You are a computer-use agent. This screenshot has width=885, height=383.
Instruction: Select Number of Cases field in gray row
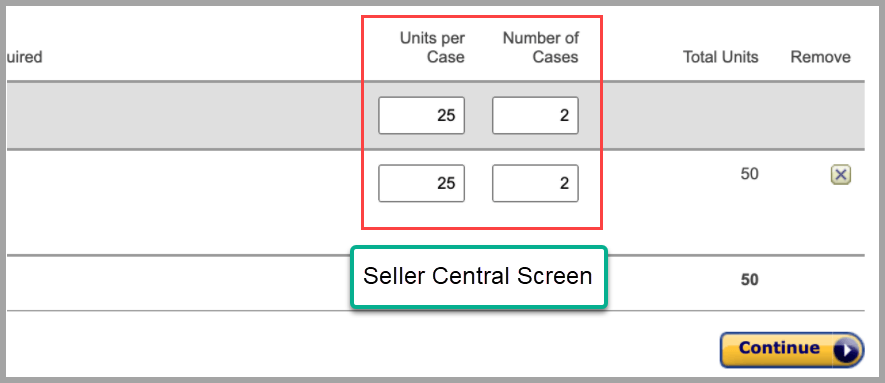tap(535, 116)
